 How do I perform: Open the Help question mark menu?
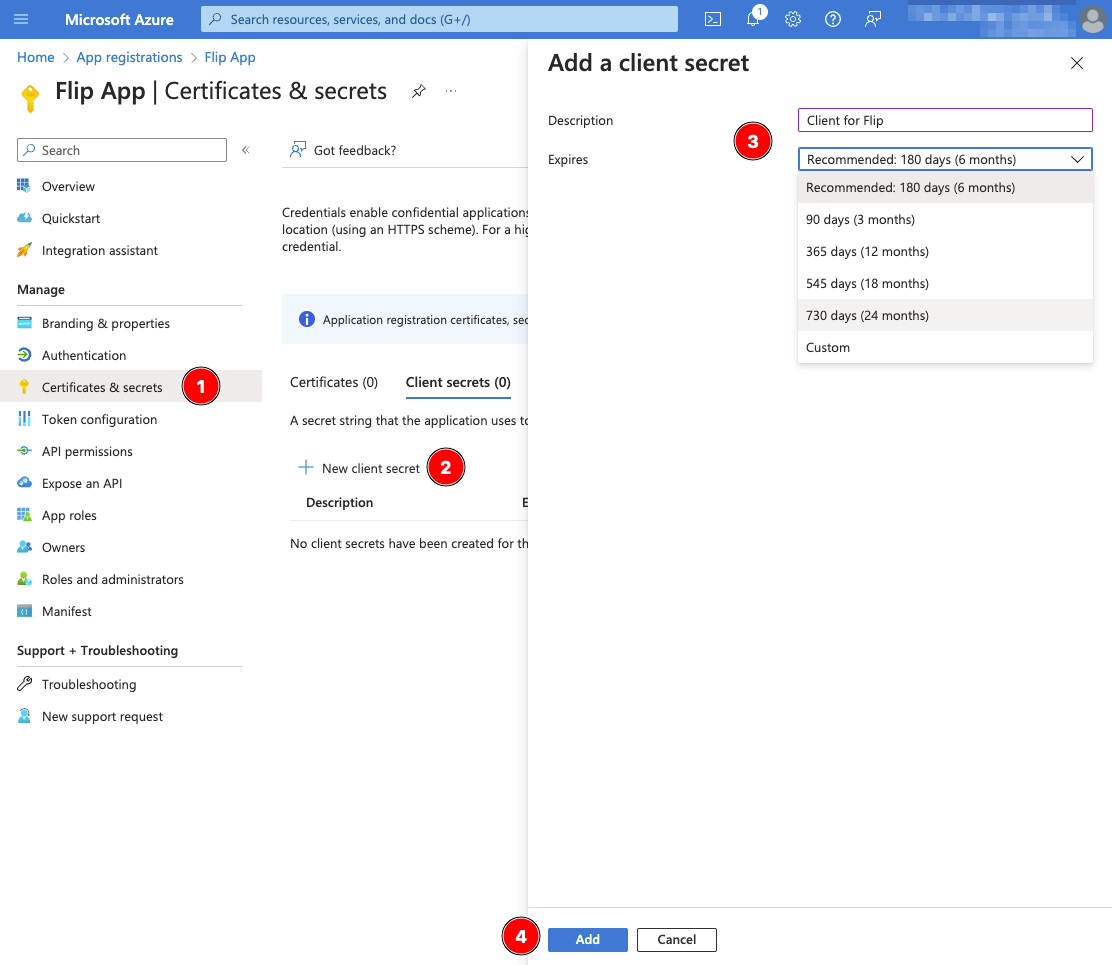833,19
